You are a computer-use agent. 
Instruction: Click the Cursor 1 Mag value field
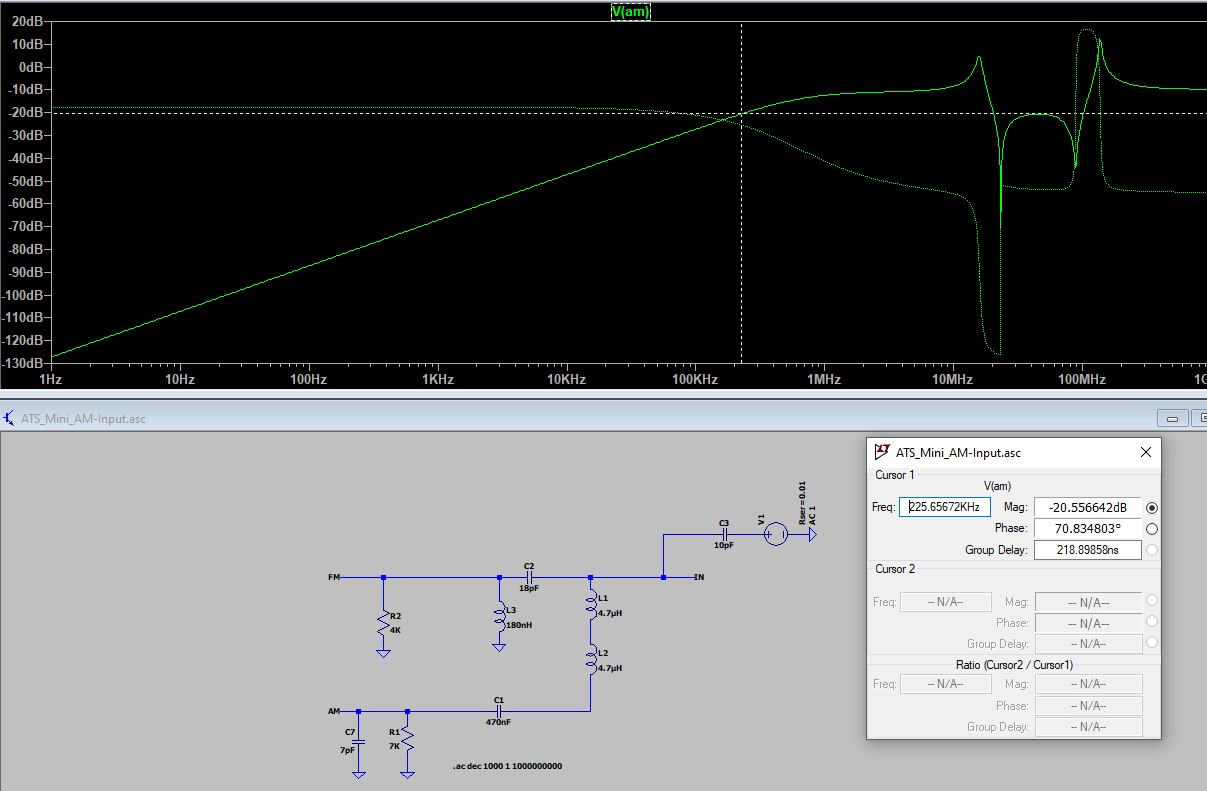tap(1087, 507)
